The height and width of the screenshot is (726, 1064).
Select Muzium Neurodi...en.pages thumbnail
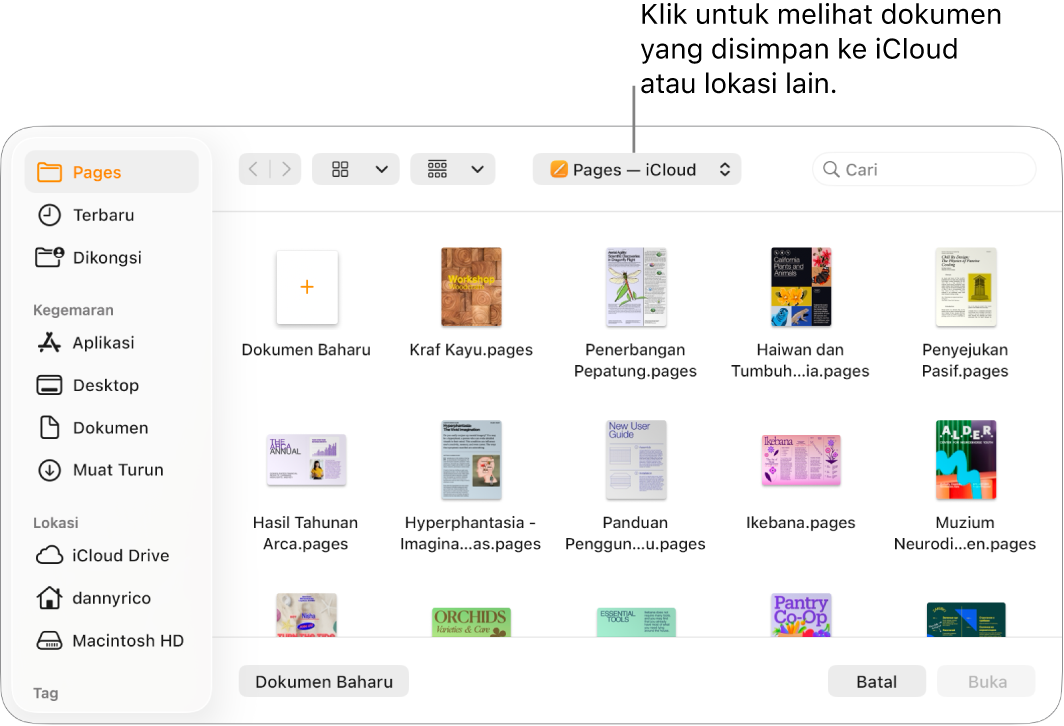(x=966, y=460)
